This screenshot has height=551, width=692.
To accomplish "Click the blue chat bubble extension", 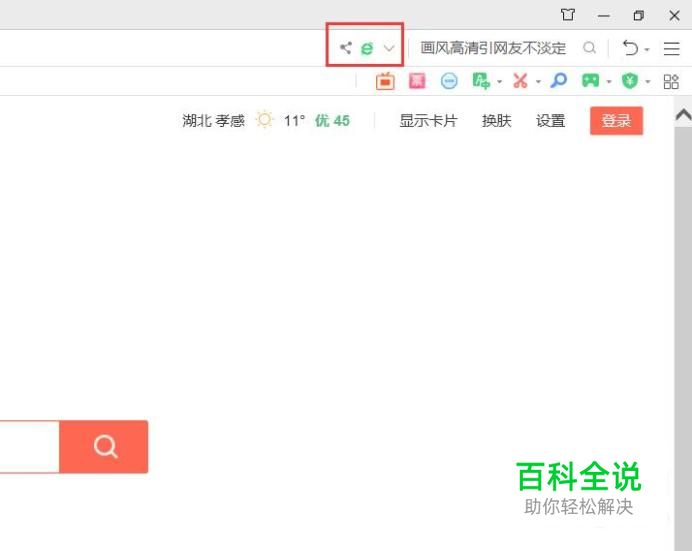I will [x=449, y=81].
